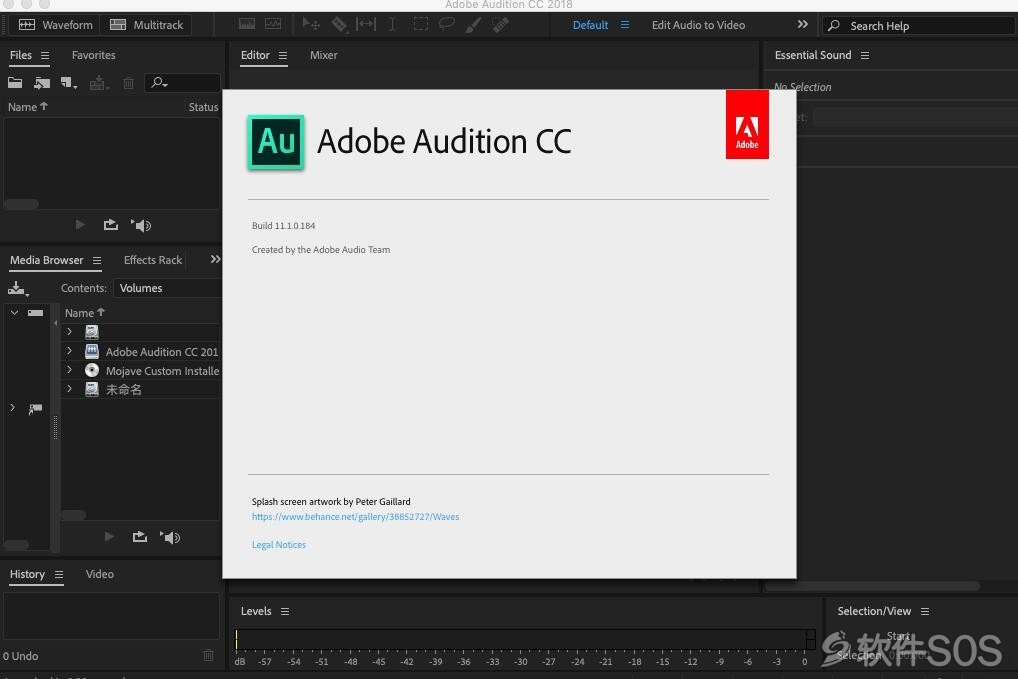Select the Paintbrush Selection tool
This screenshot has height=679, width=1018.
(473, 25)
